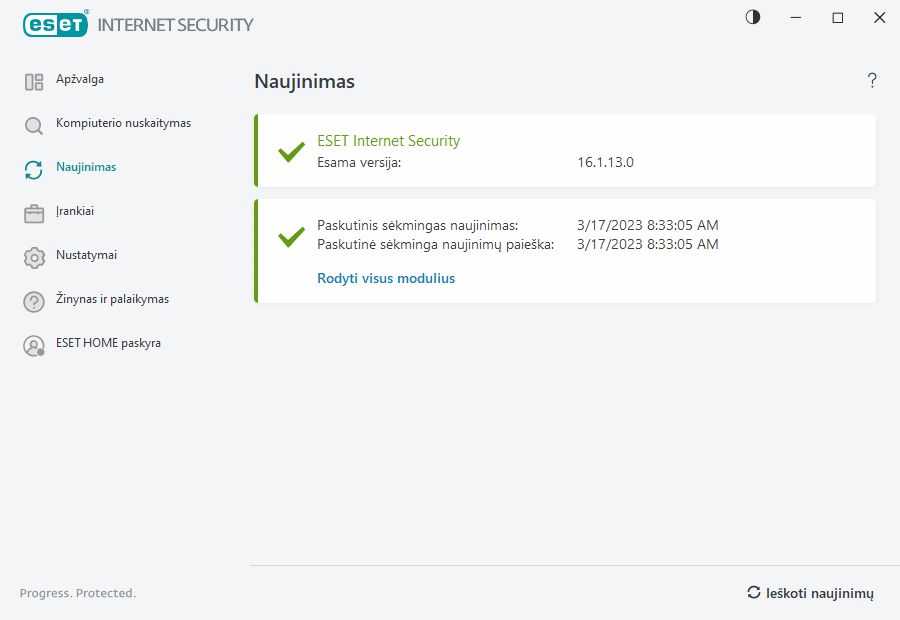Open the Kompiuterio nuskaitymas section

pyautogui.click(x=123, y=123)
